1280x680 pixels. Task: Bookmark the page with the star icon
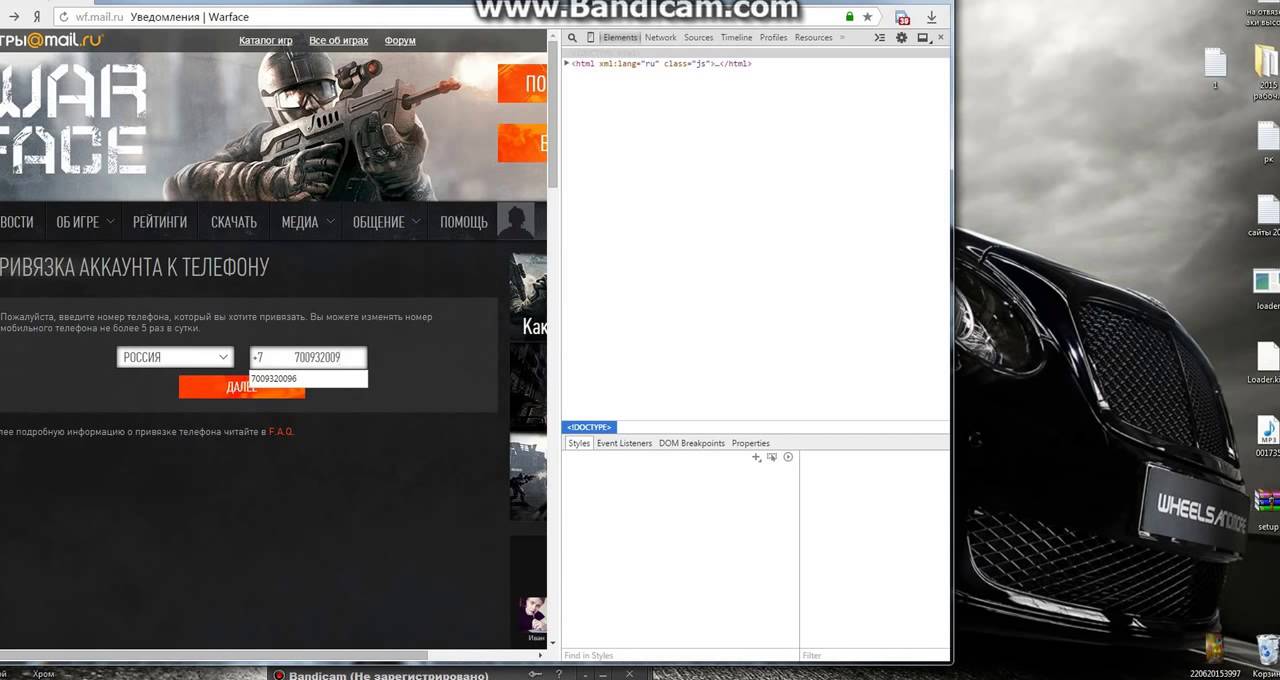click(867, 17)
